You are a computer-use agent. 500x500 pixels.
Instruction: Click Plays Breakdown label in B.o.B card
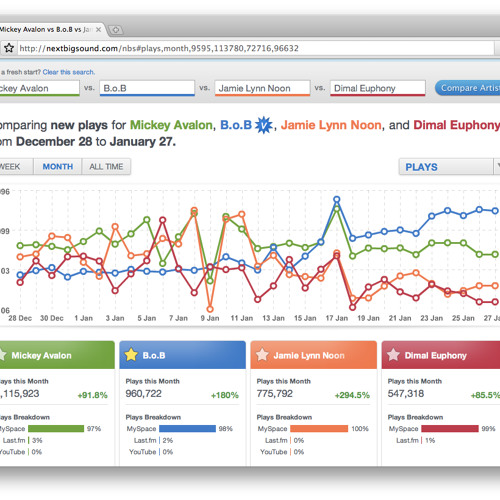[153, 417]
